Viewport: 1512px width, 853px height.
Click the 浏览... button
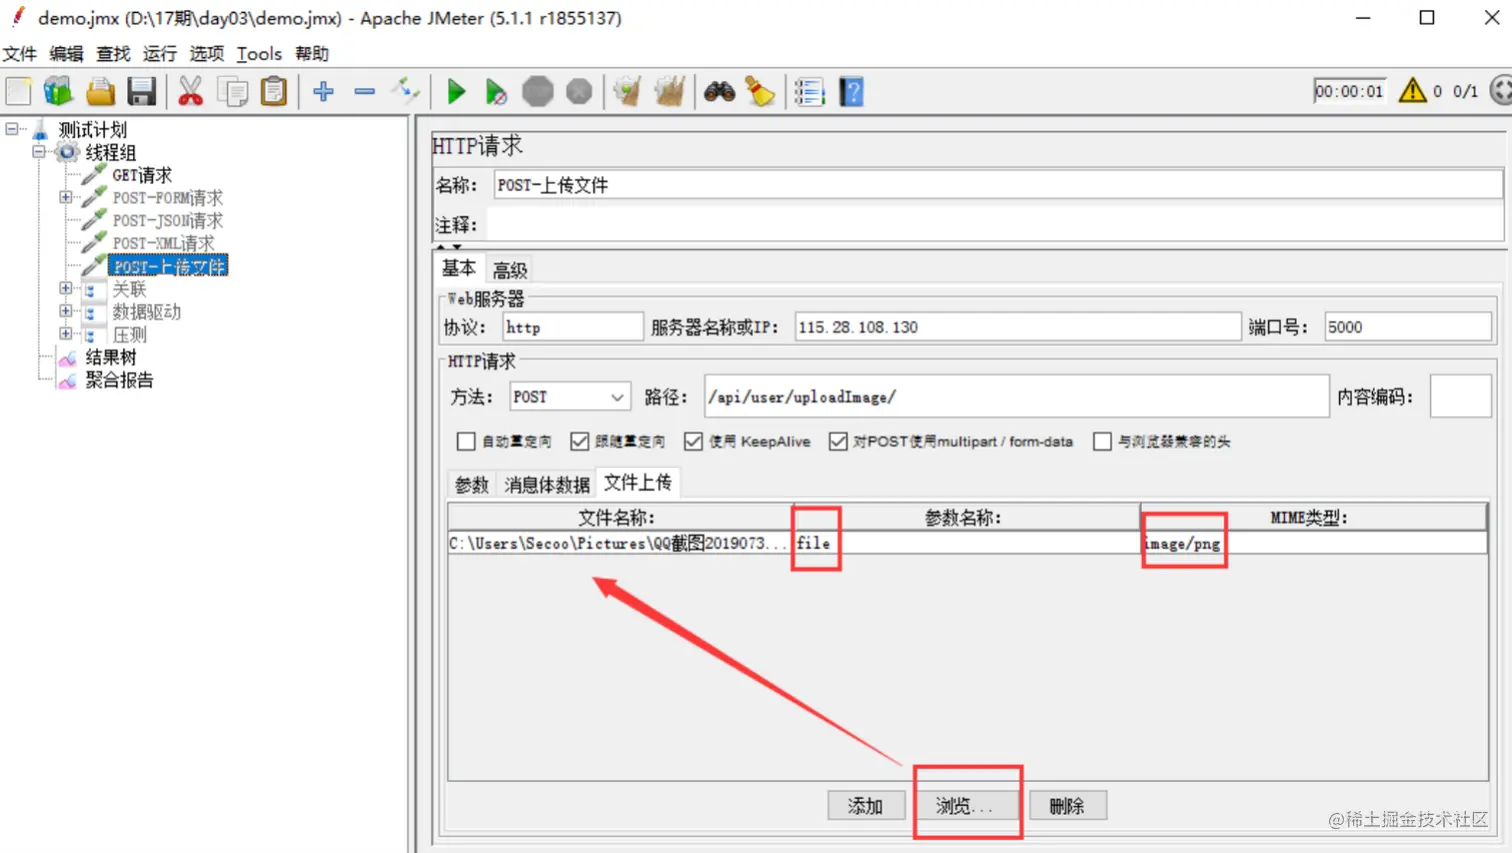click(966, 806)
